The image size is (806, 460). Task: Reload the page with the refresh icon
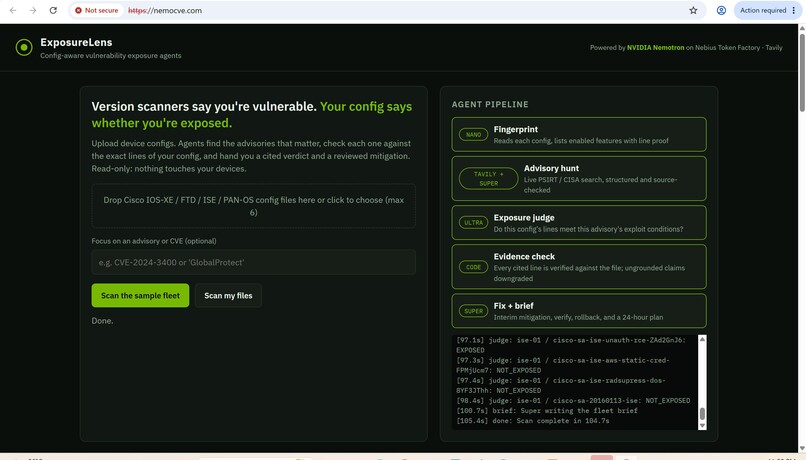tap(53, 10)
